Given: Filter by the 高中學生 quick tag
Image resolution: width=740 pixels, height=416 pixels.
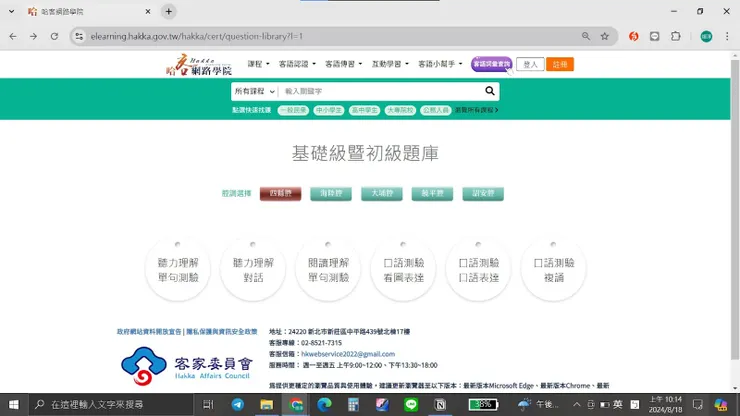Looking at the screenshot, I should point(364,110).
